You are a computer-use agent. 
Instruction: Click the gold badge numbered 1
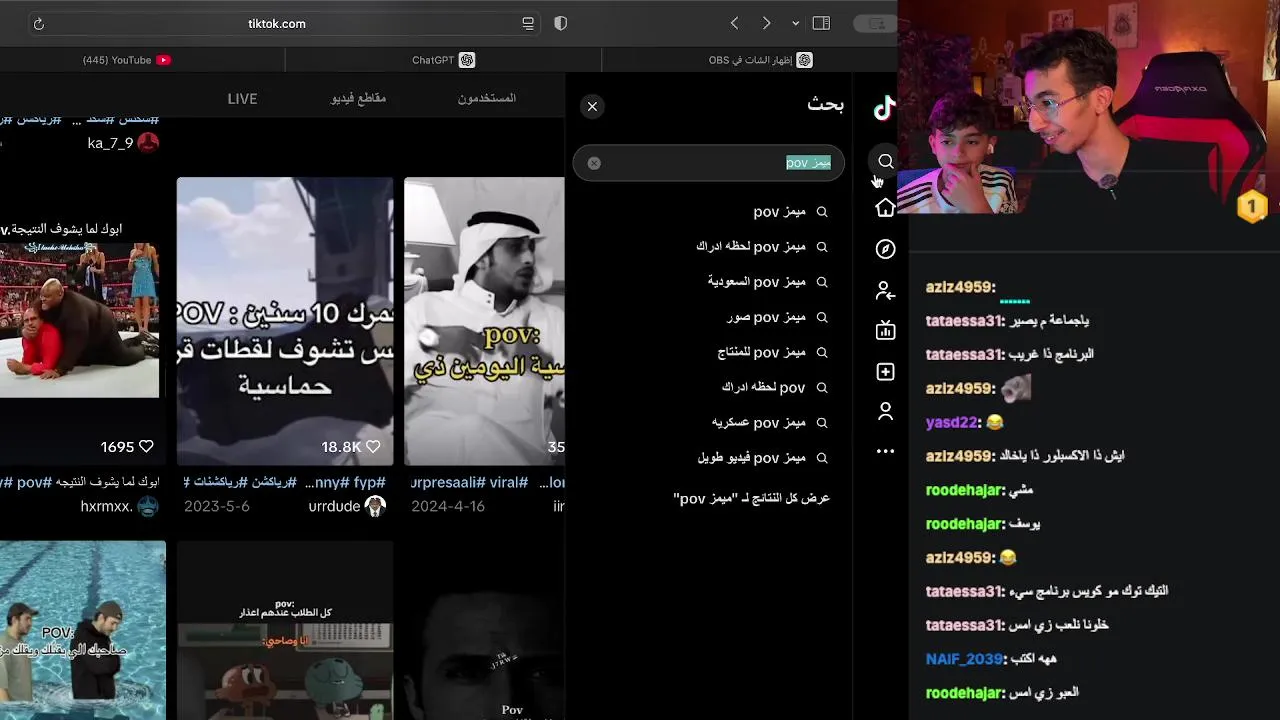point(1252,207)
